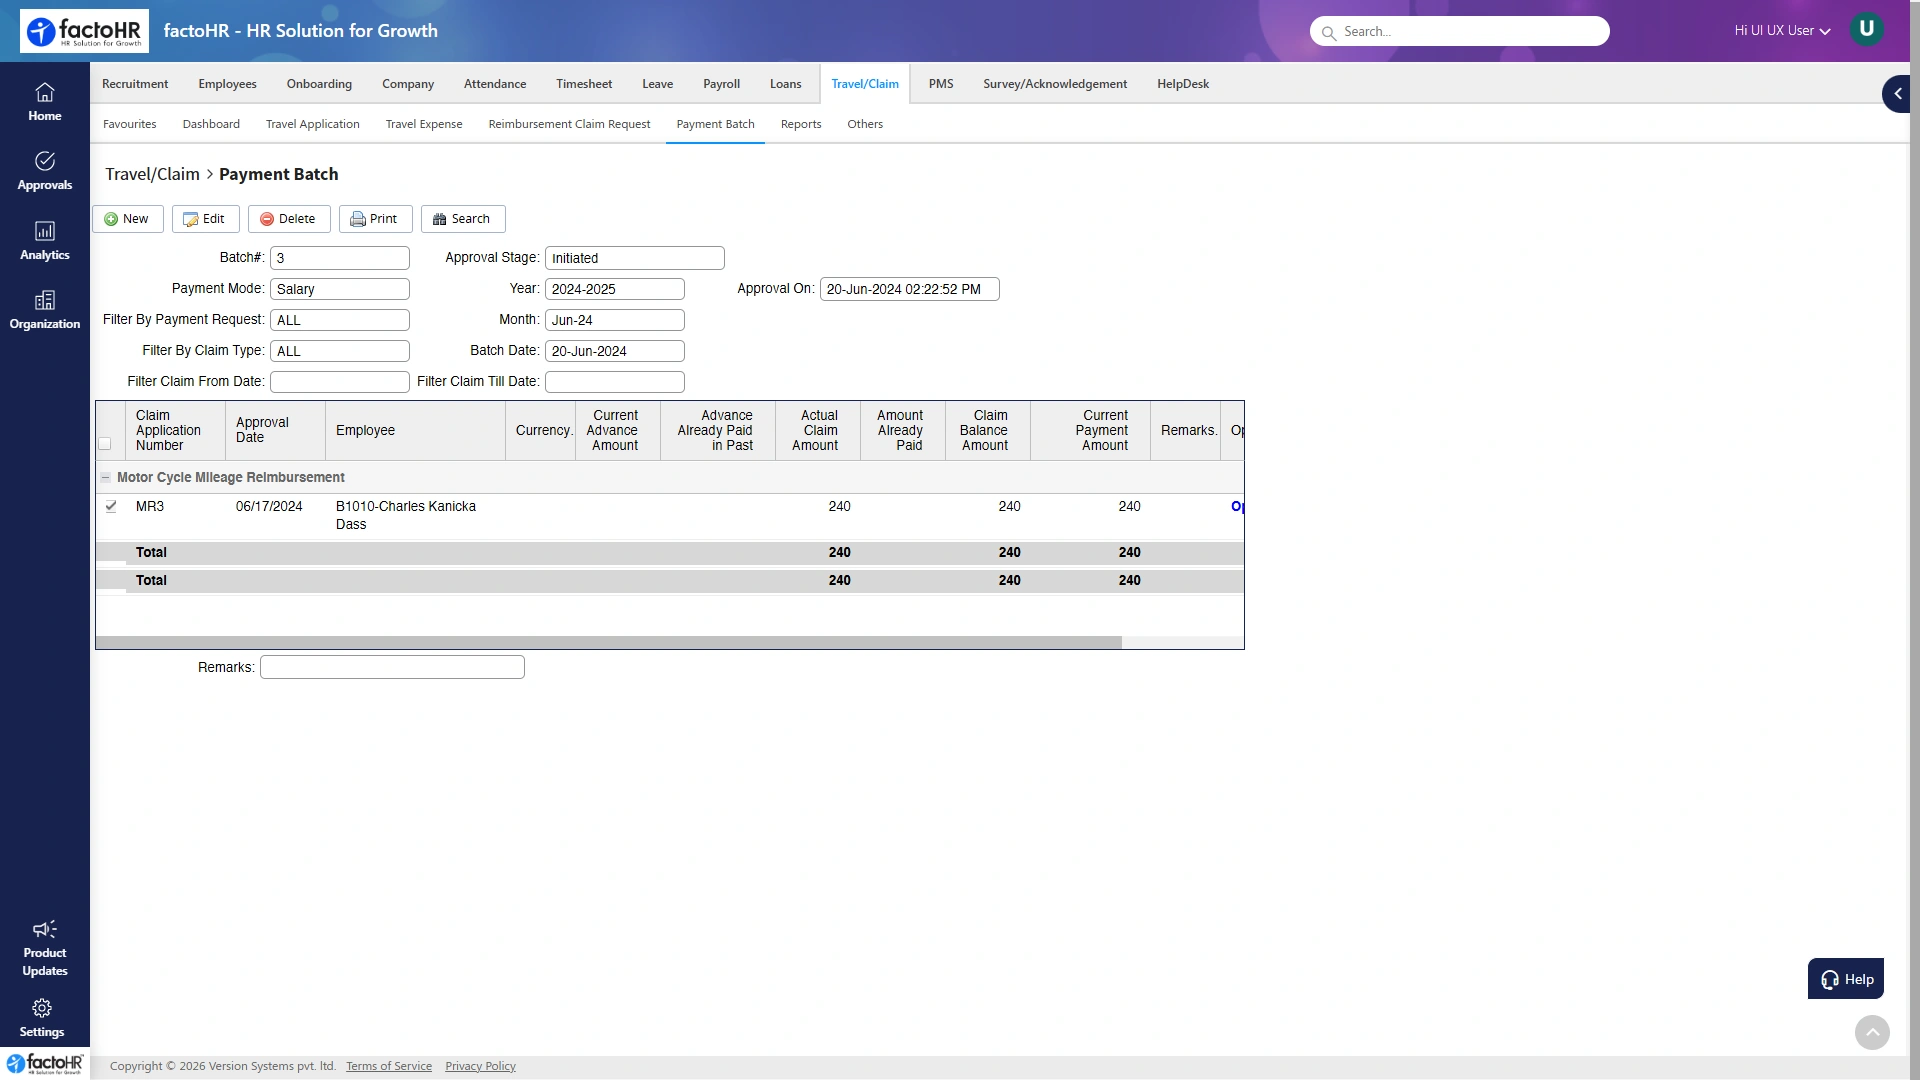Open the Attendance menu
The height and width of the screenshot is (1080, 1920).
click(495, 84)
